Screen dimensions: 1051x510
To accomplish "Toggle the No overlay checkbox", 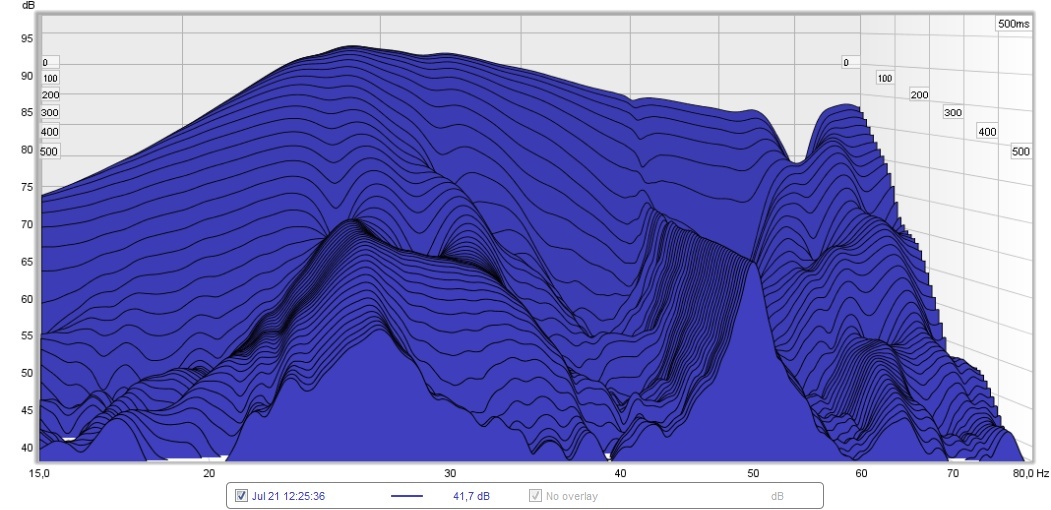I will tap(536, 497).
